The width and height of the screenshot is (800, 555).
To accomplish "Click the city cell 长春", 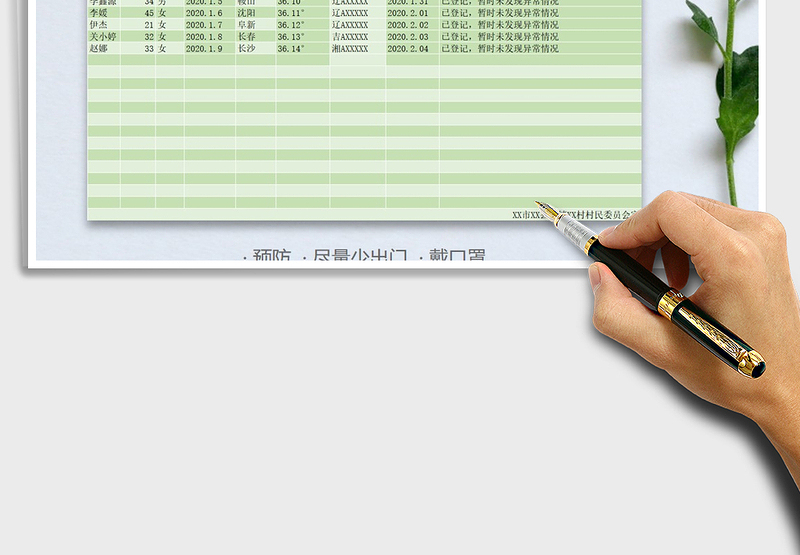I will point(246,37).
